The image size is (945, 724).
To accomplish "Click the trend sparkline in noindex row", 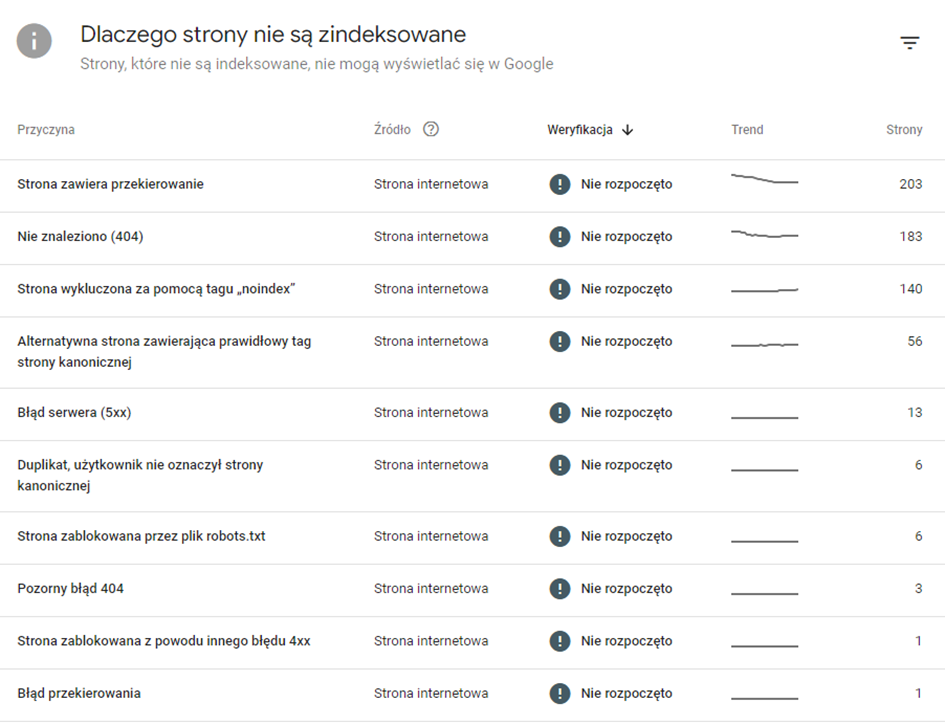I will click(x=764, y=291).
